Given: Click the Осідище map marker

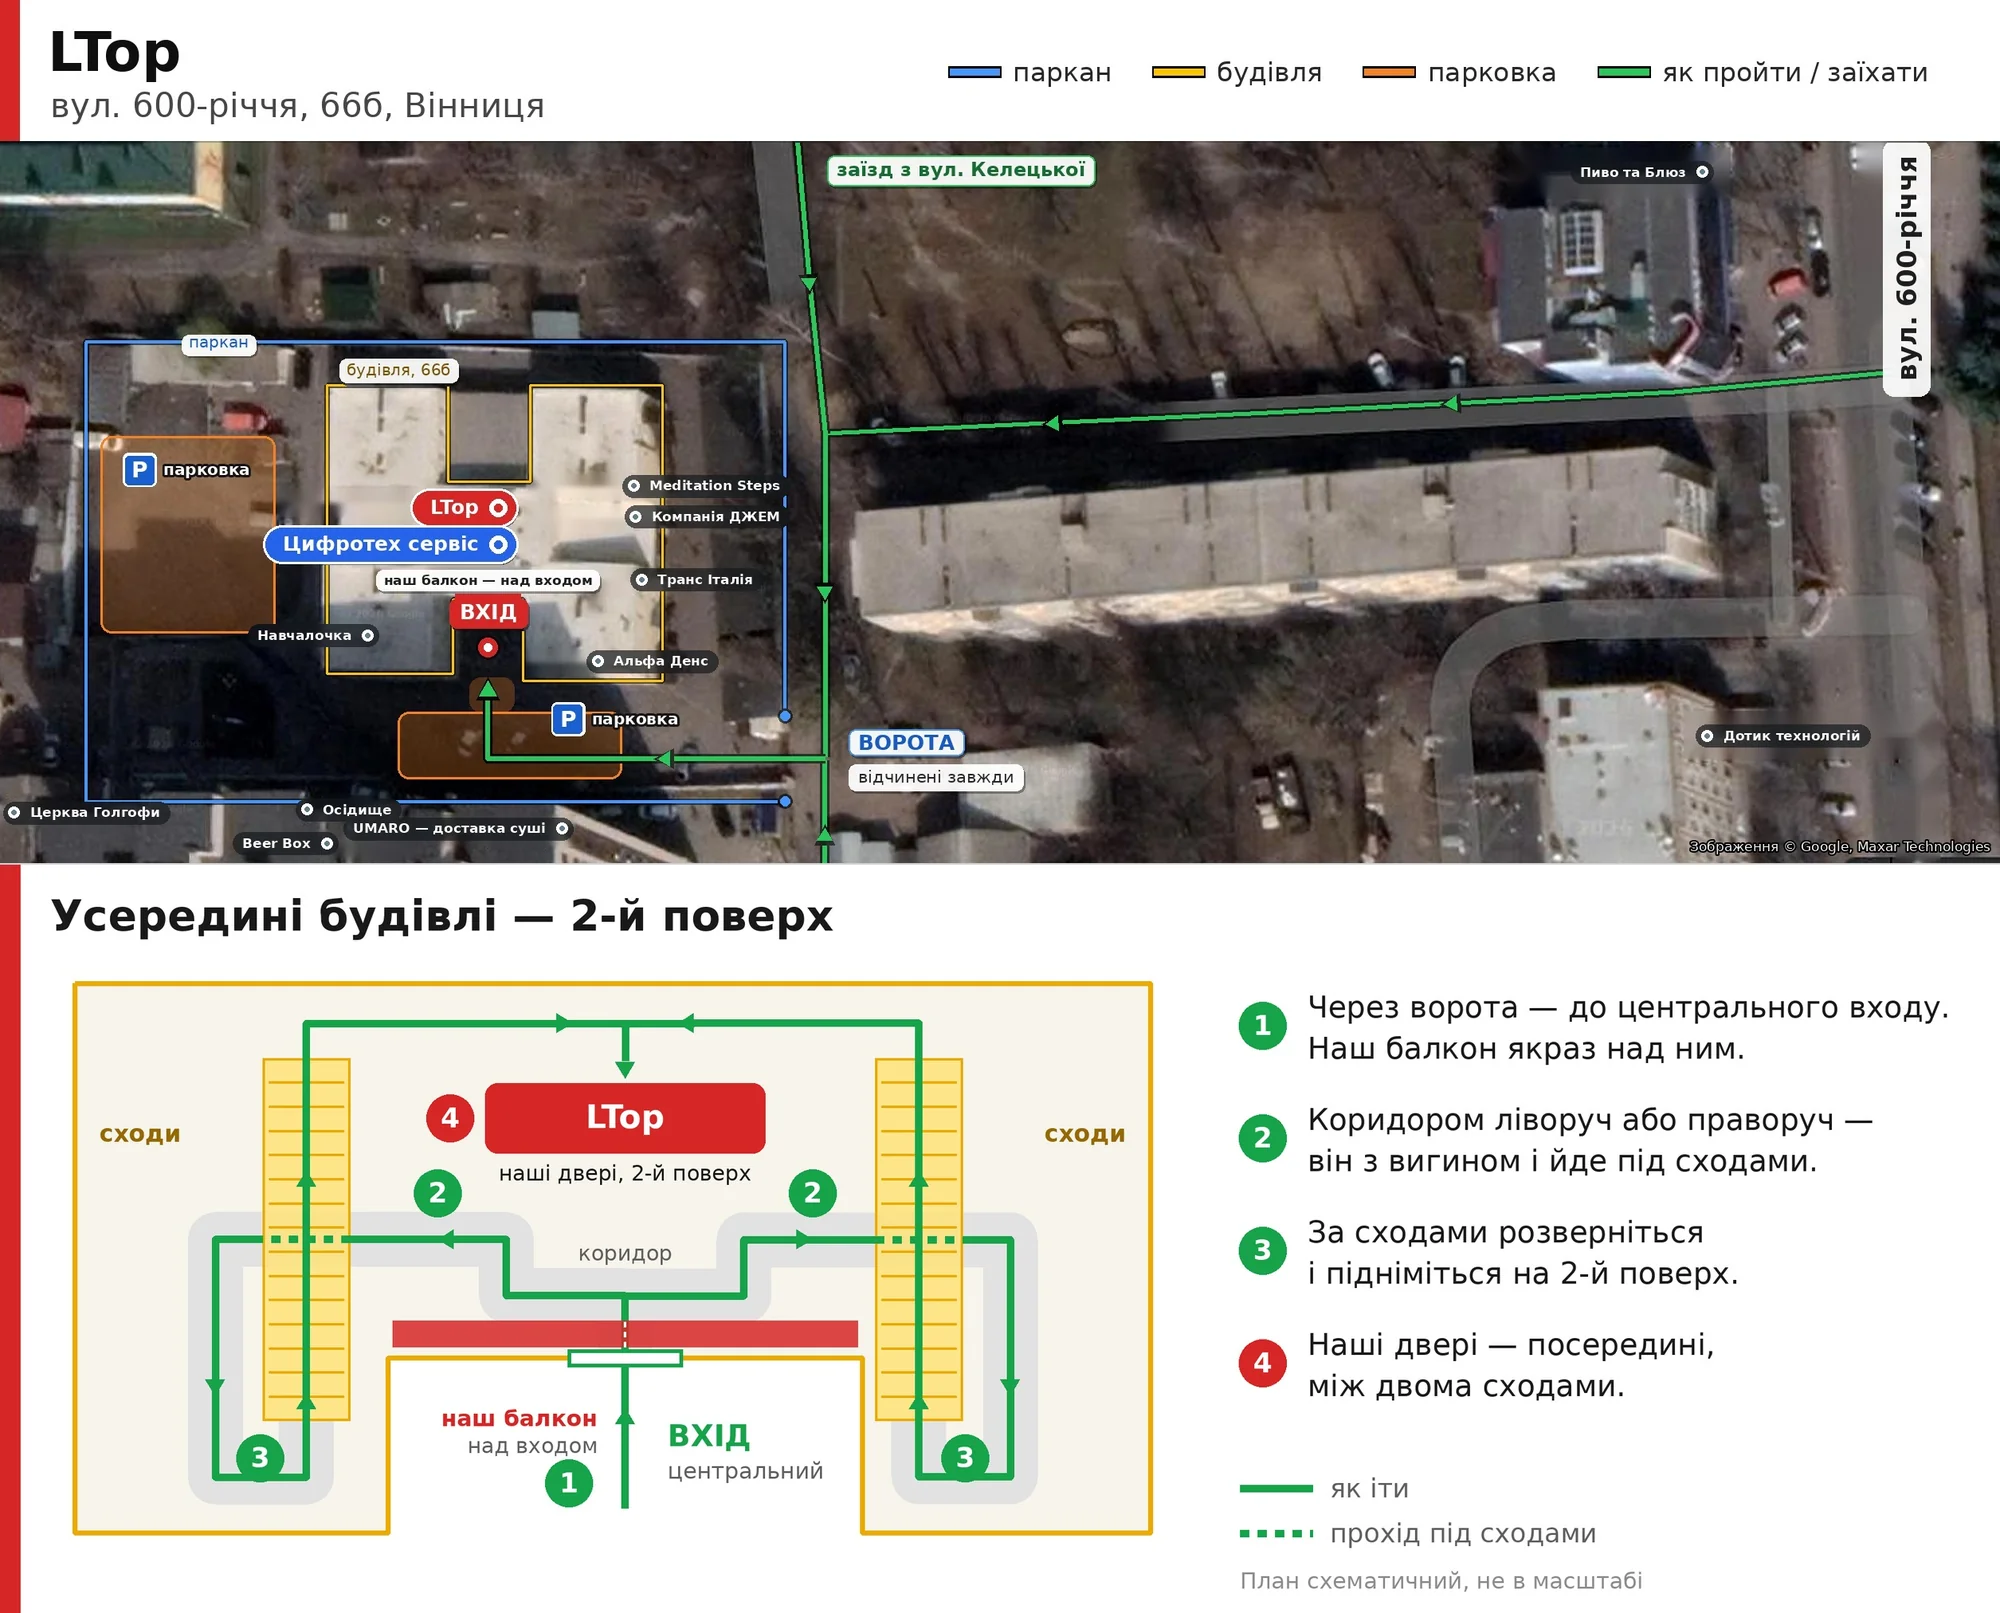Looking at the screenshot, I should pos(347,810).
